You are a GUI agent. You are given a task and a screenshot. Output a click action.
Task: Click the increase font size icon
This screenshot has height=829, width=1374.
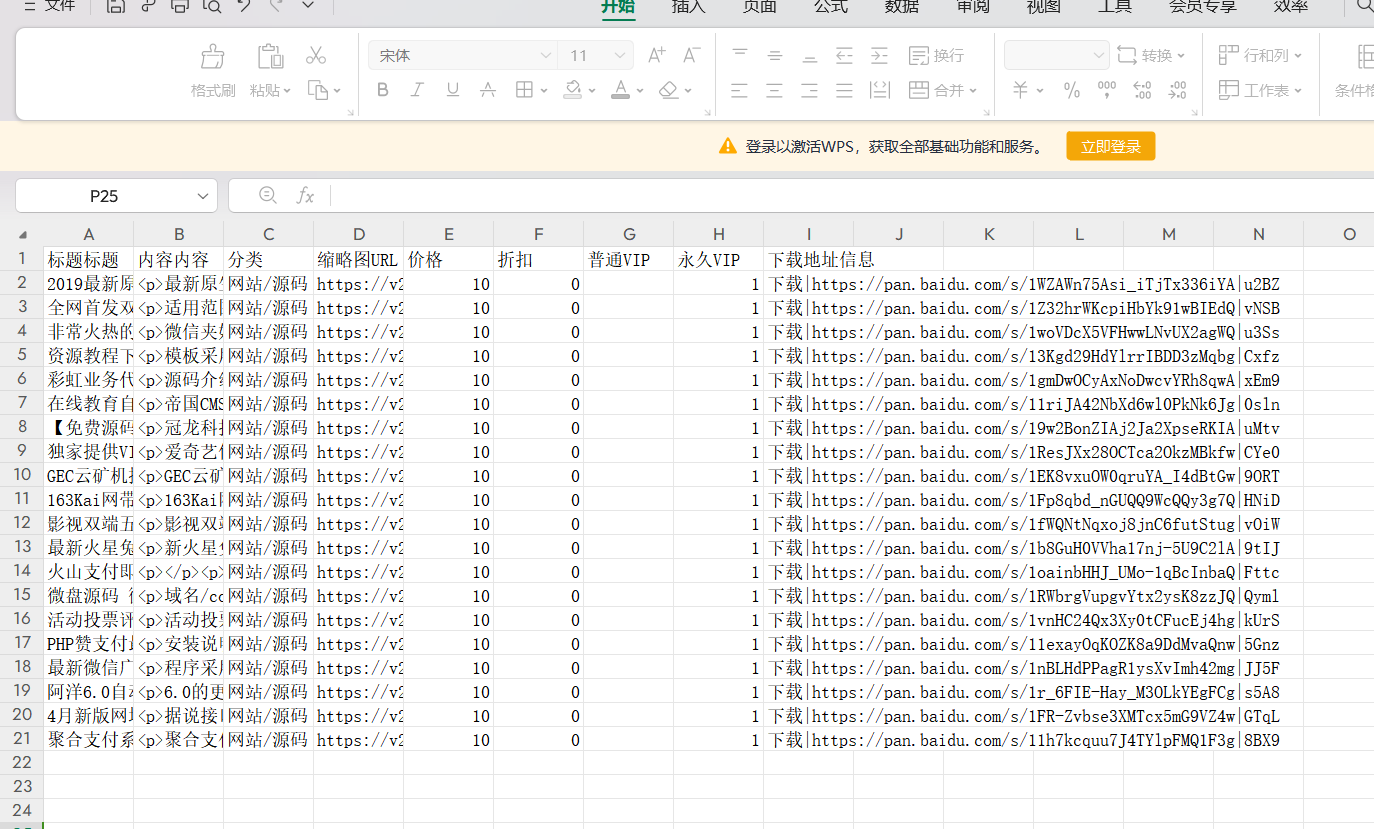656,56
